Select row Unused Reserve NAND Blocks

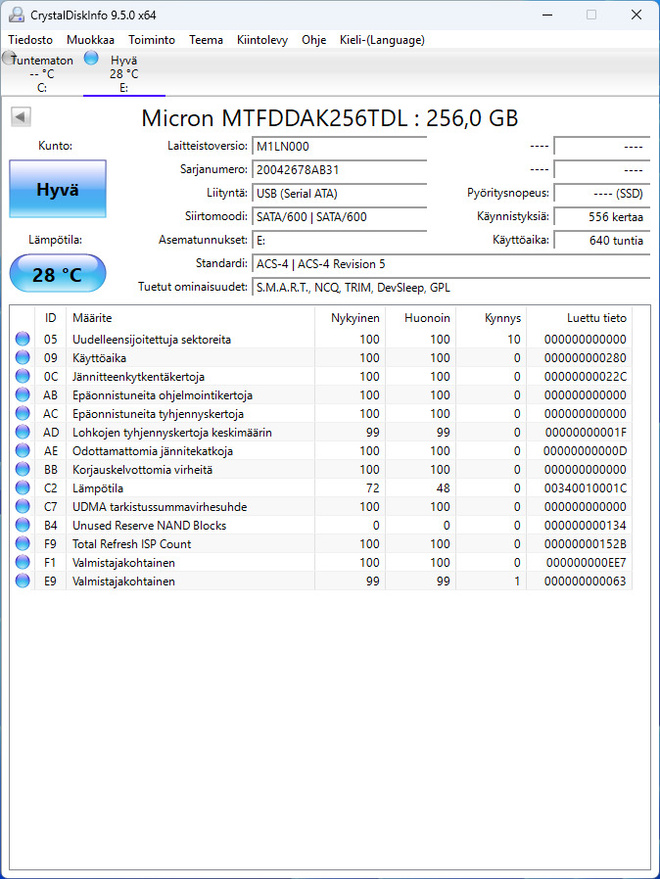point(321,525)
